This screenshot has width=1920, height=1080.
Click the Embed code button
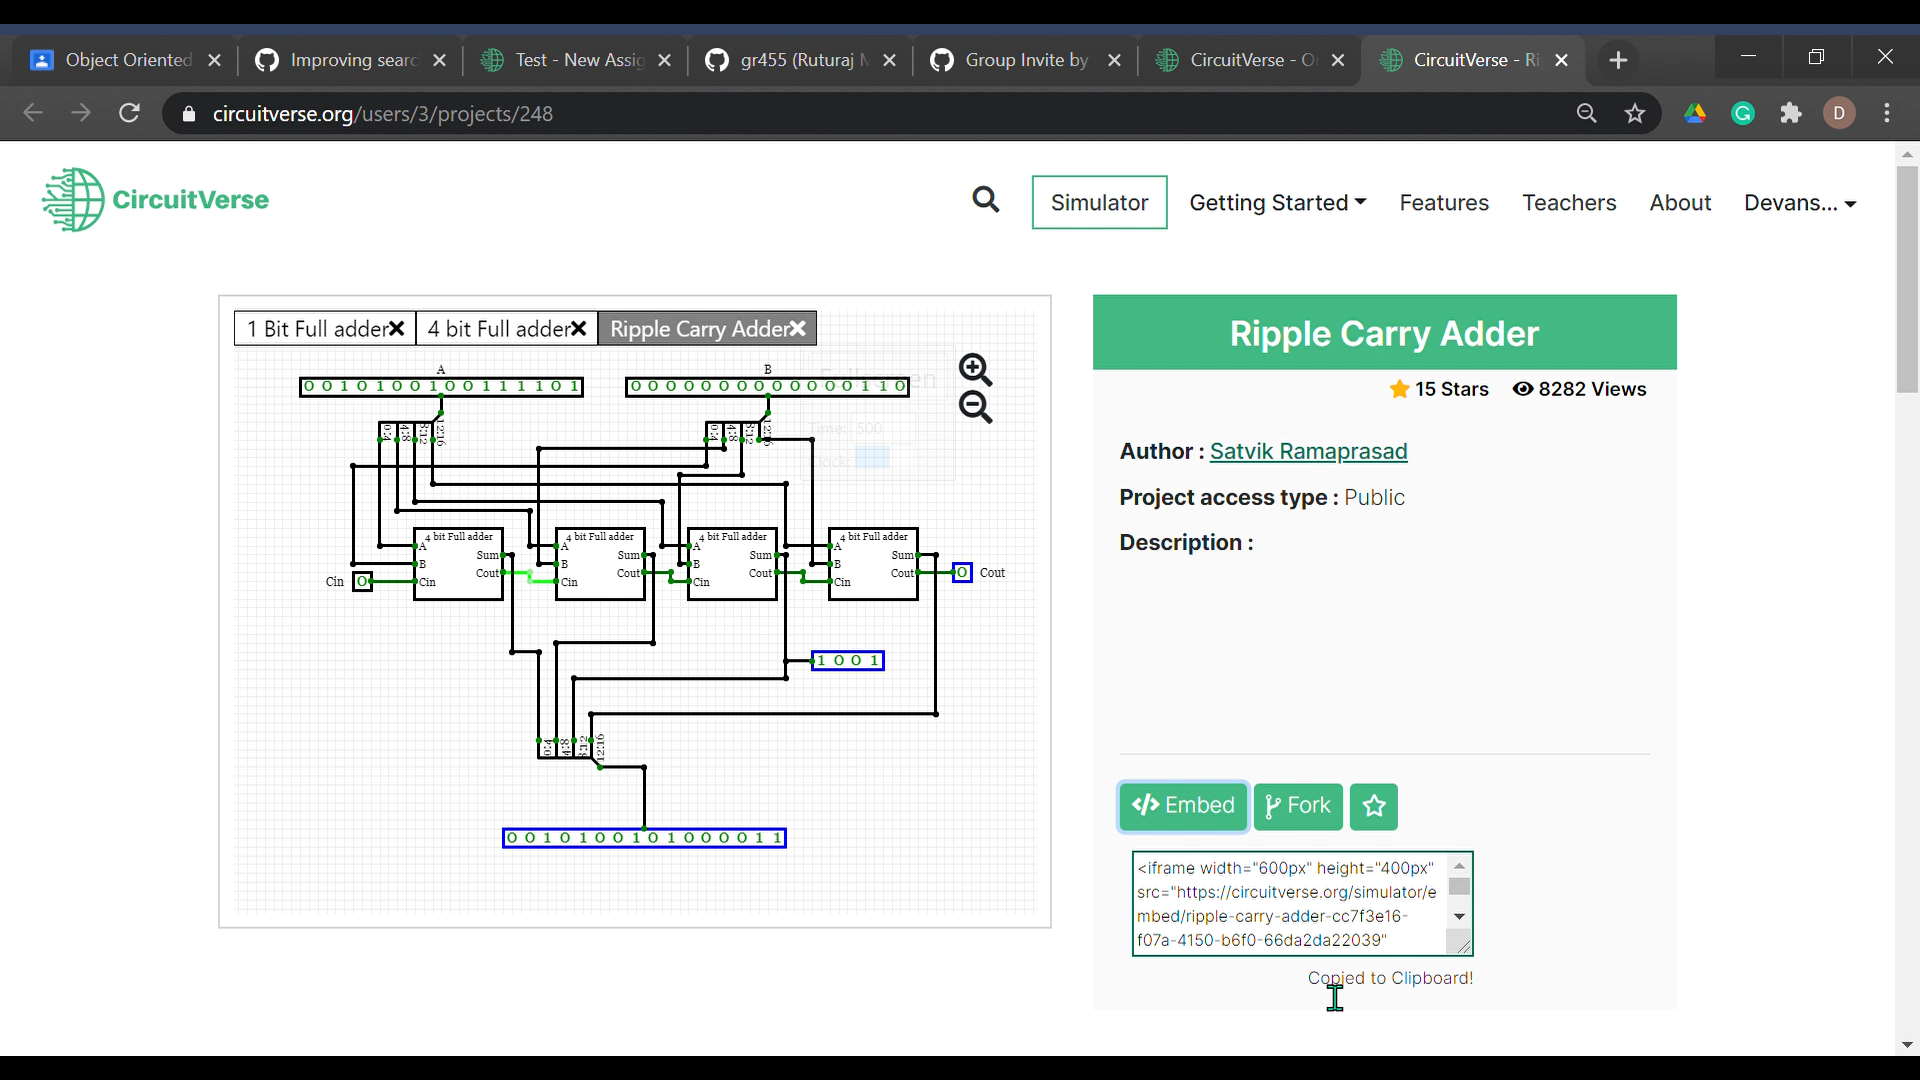tap(1183, 807)
